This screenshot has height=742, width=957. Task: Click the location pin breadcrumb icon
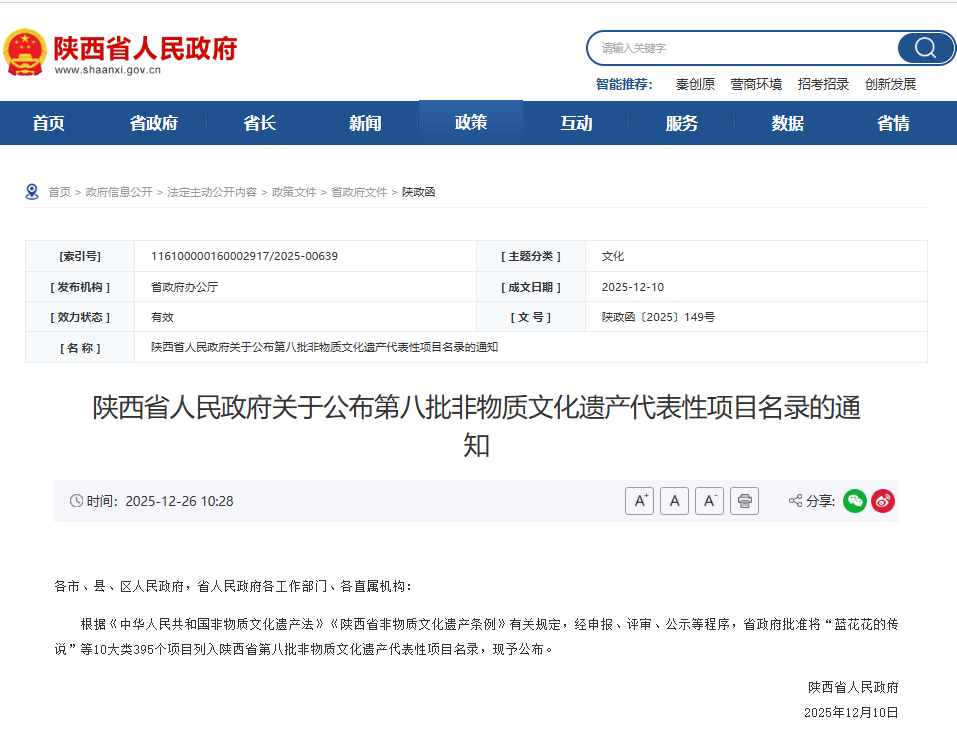pyautogui.click(x=32, y=192)
